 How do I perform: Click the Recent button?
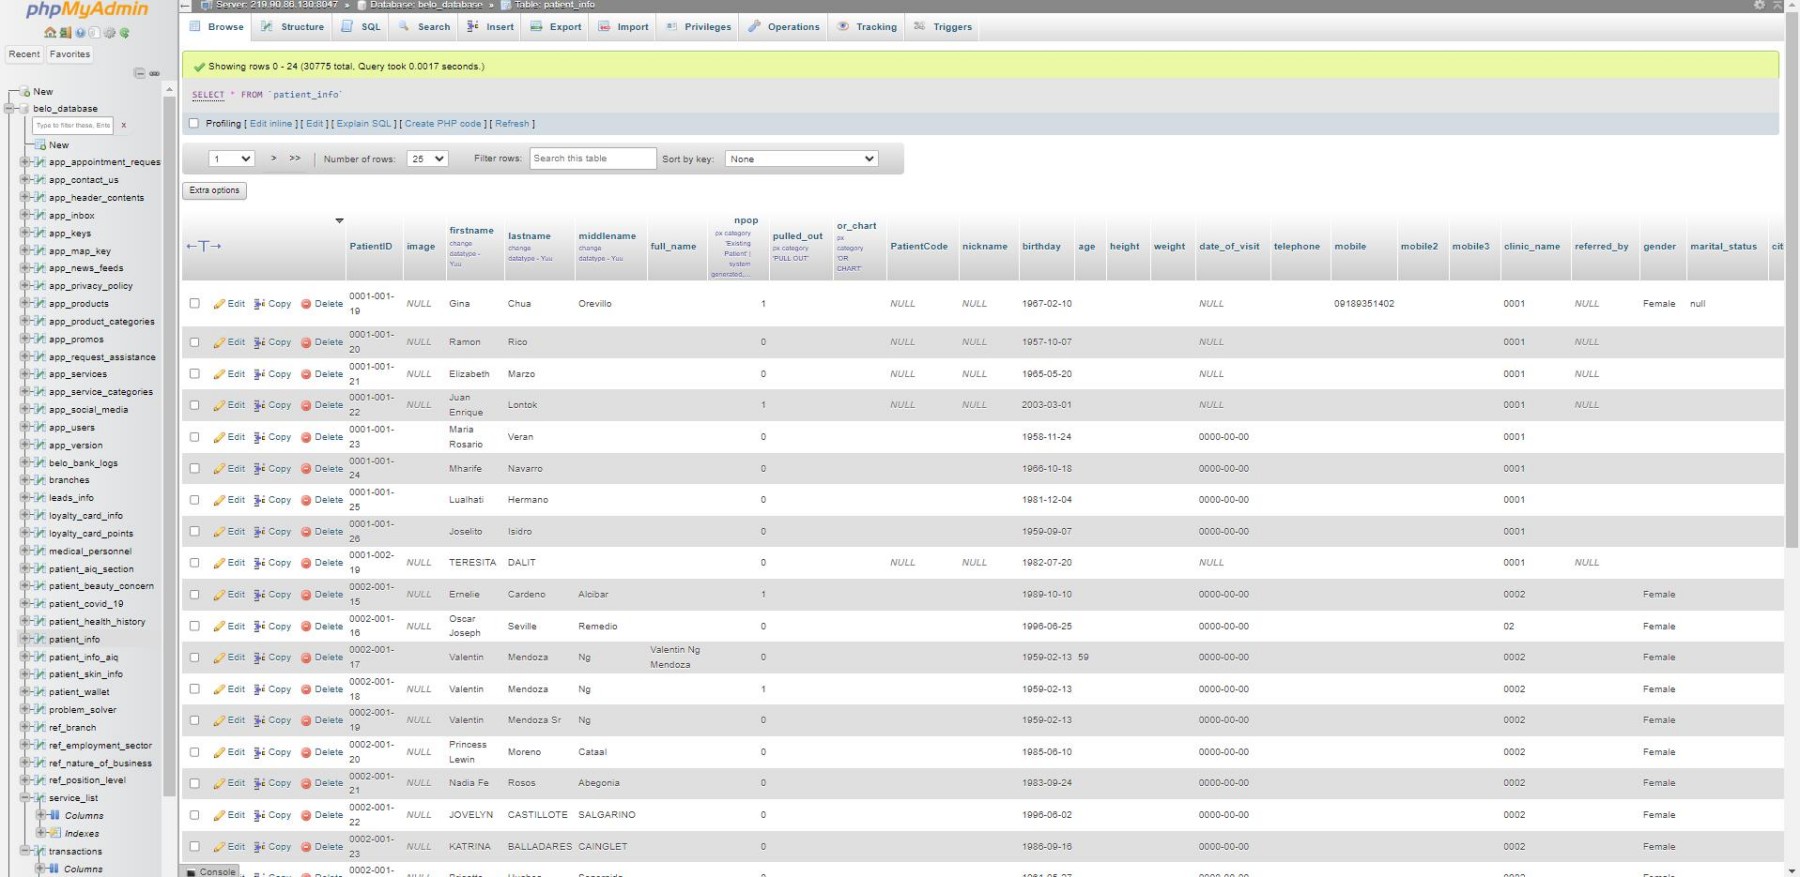(24, 55)
